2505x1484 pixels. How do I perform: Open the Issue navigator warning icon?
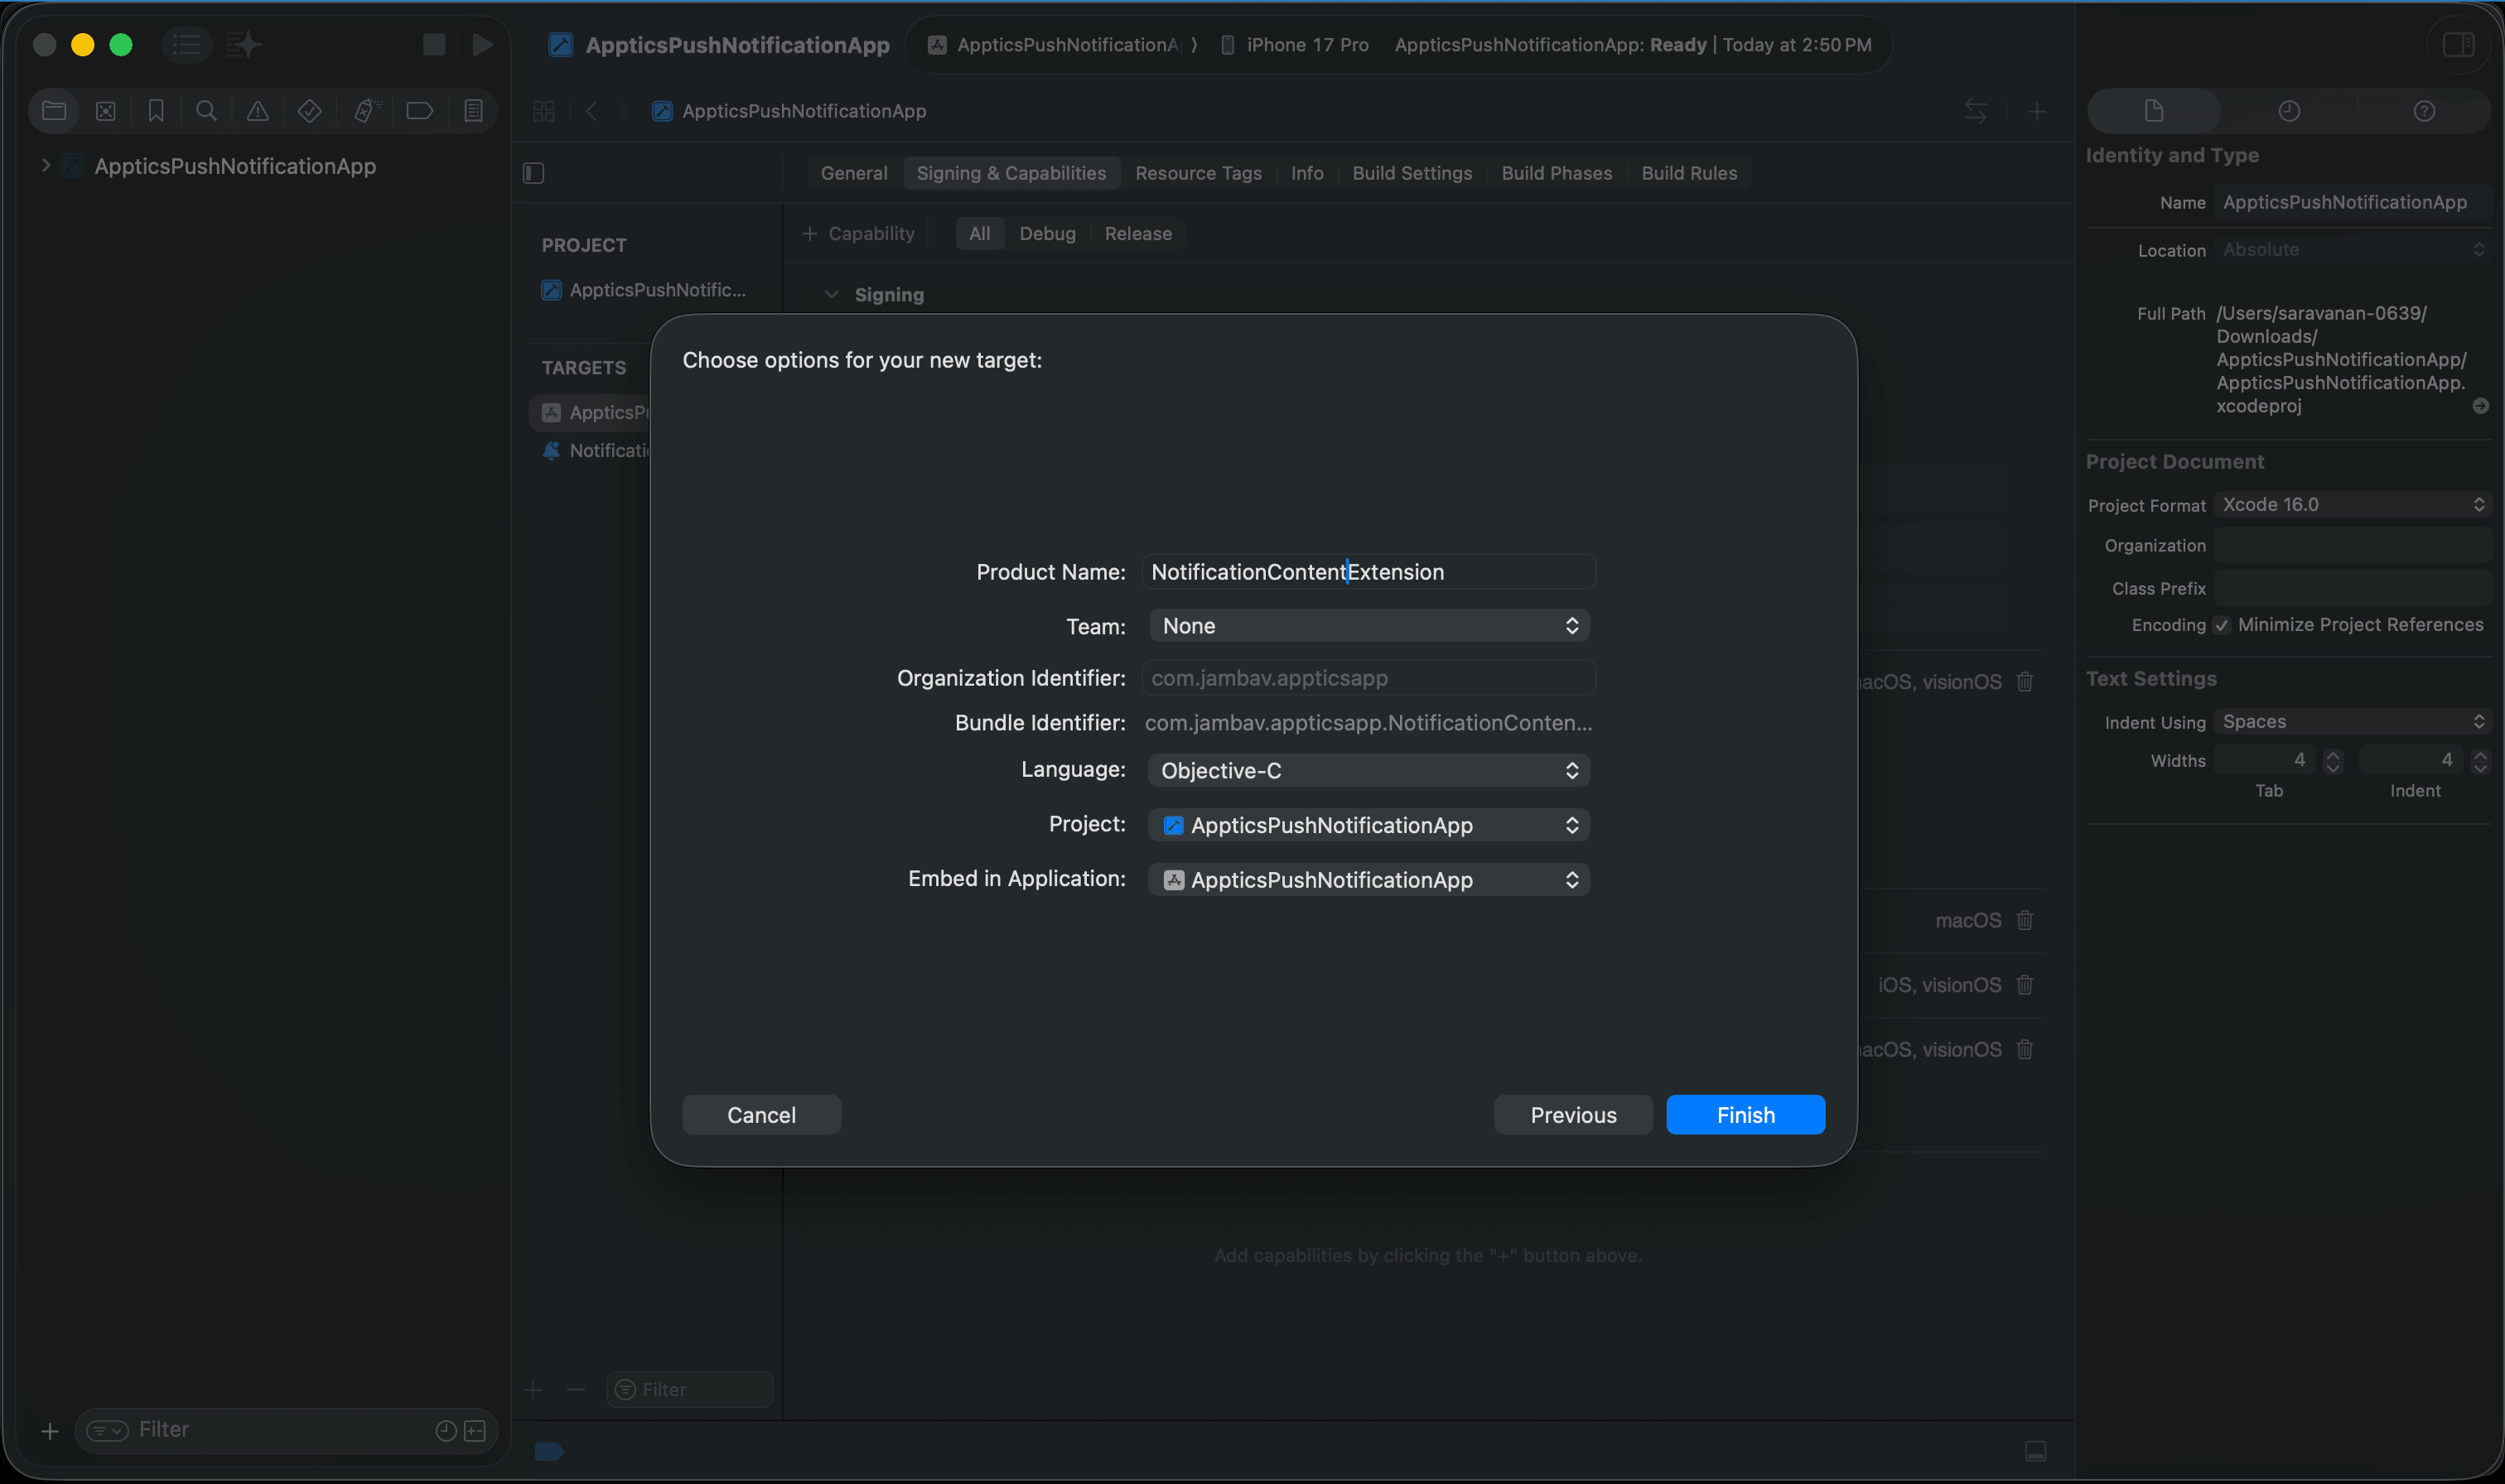(257, 111)
